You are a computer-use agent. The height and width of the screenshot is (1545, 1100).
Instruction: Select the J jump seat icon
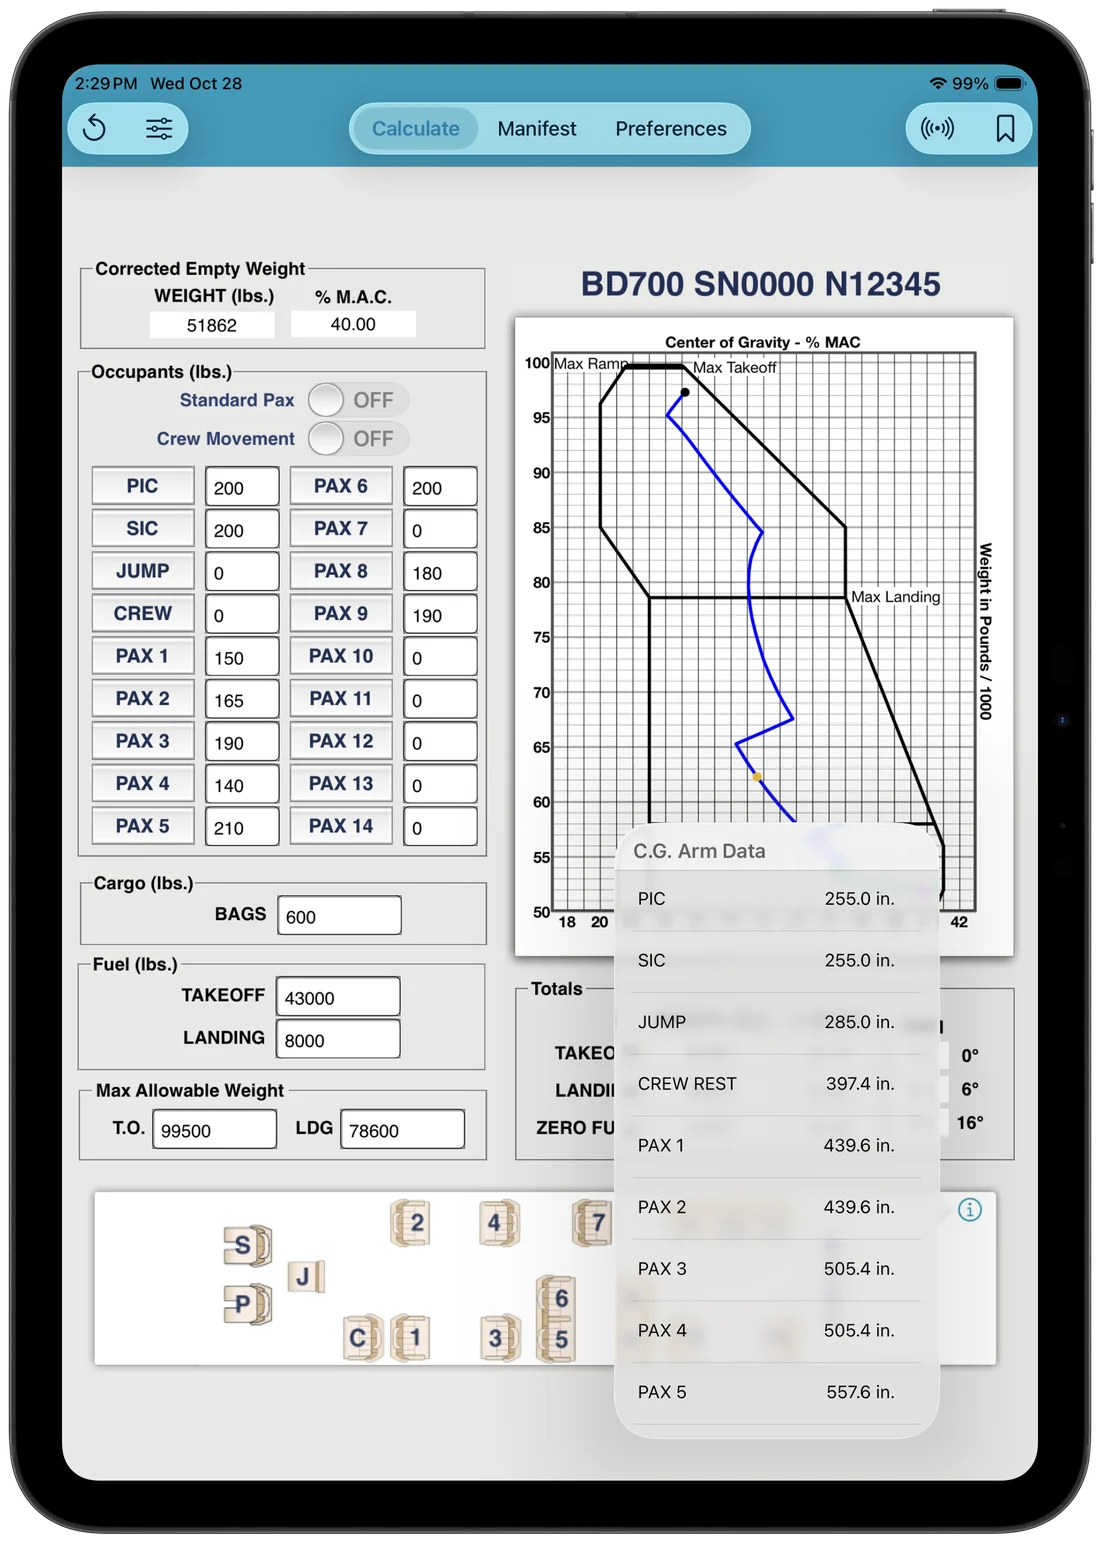pos(306,1276)
